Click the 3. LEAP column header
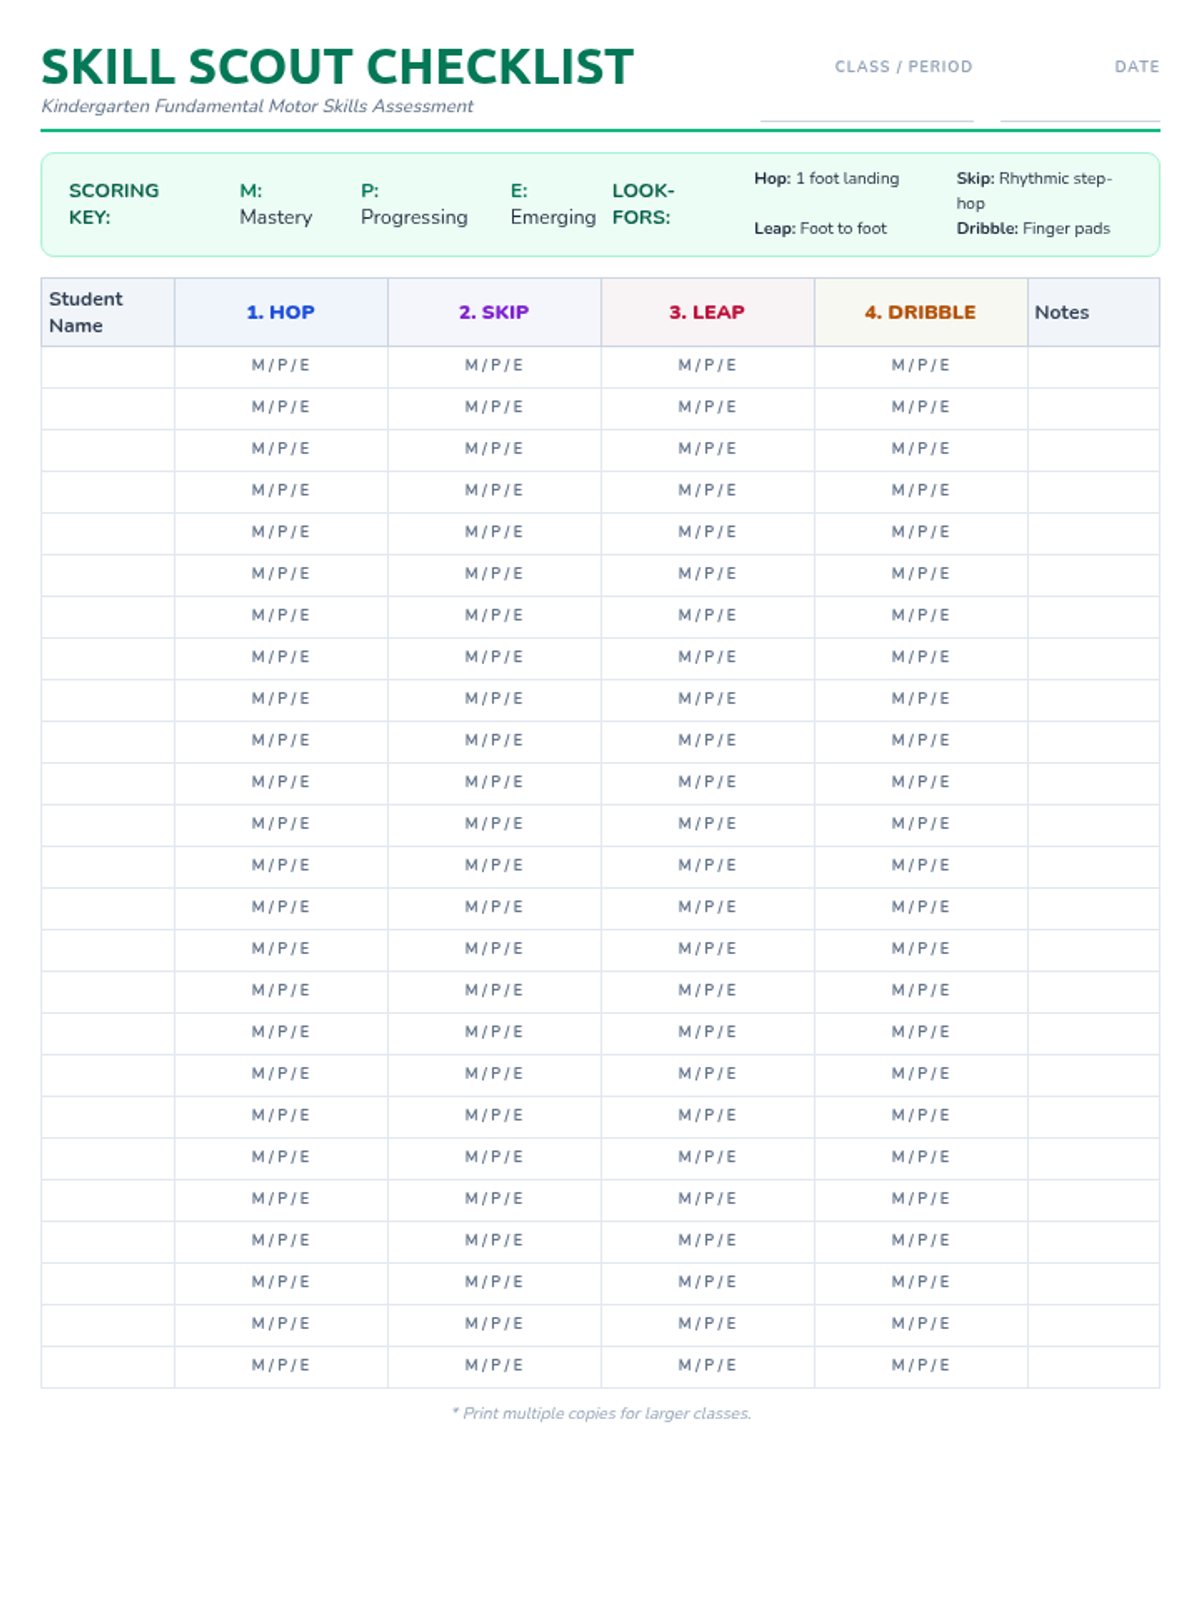1200x1600 pixels. point(707,312)
